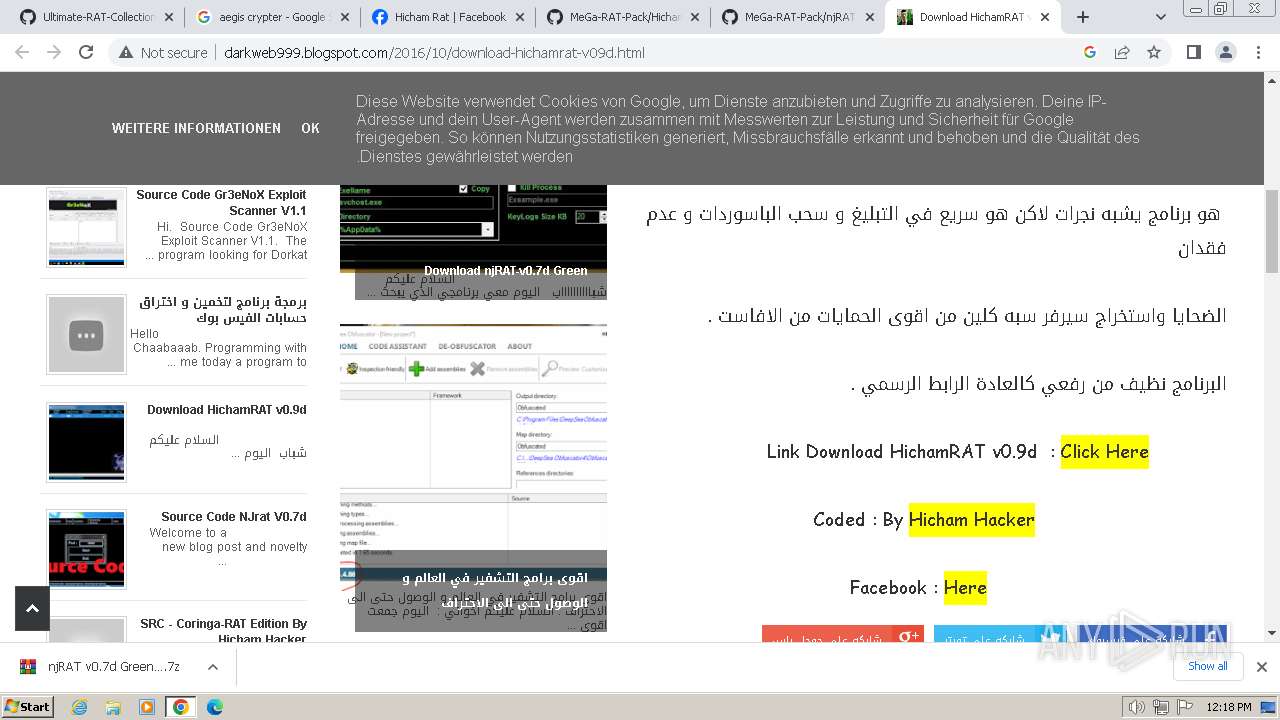1280x720 pixels.
Task: Go back to the previous page
Action: coord(24,52)
